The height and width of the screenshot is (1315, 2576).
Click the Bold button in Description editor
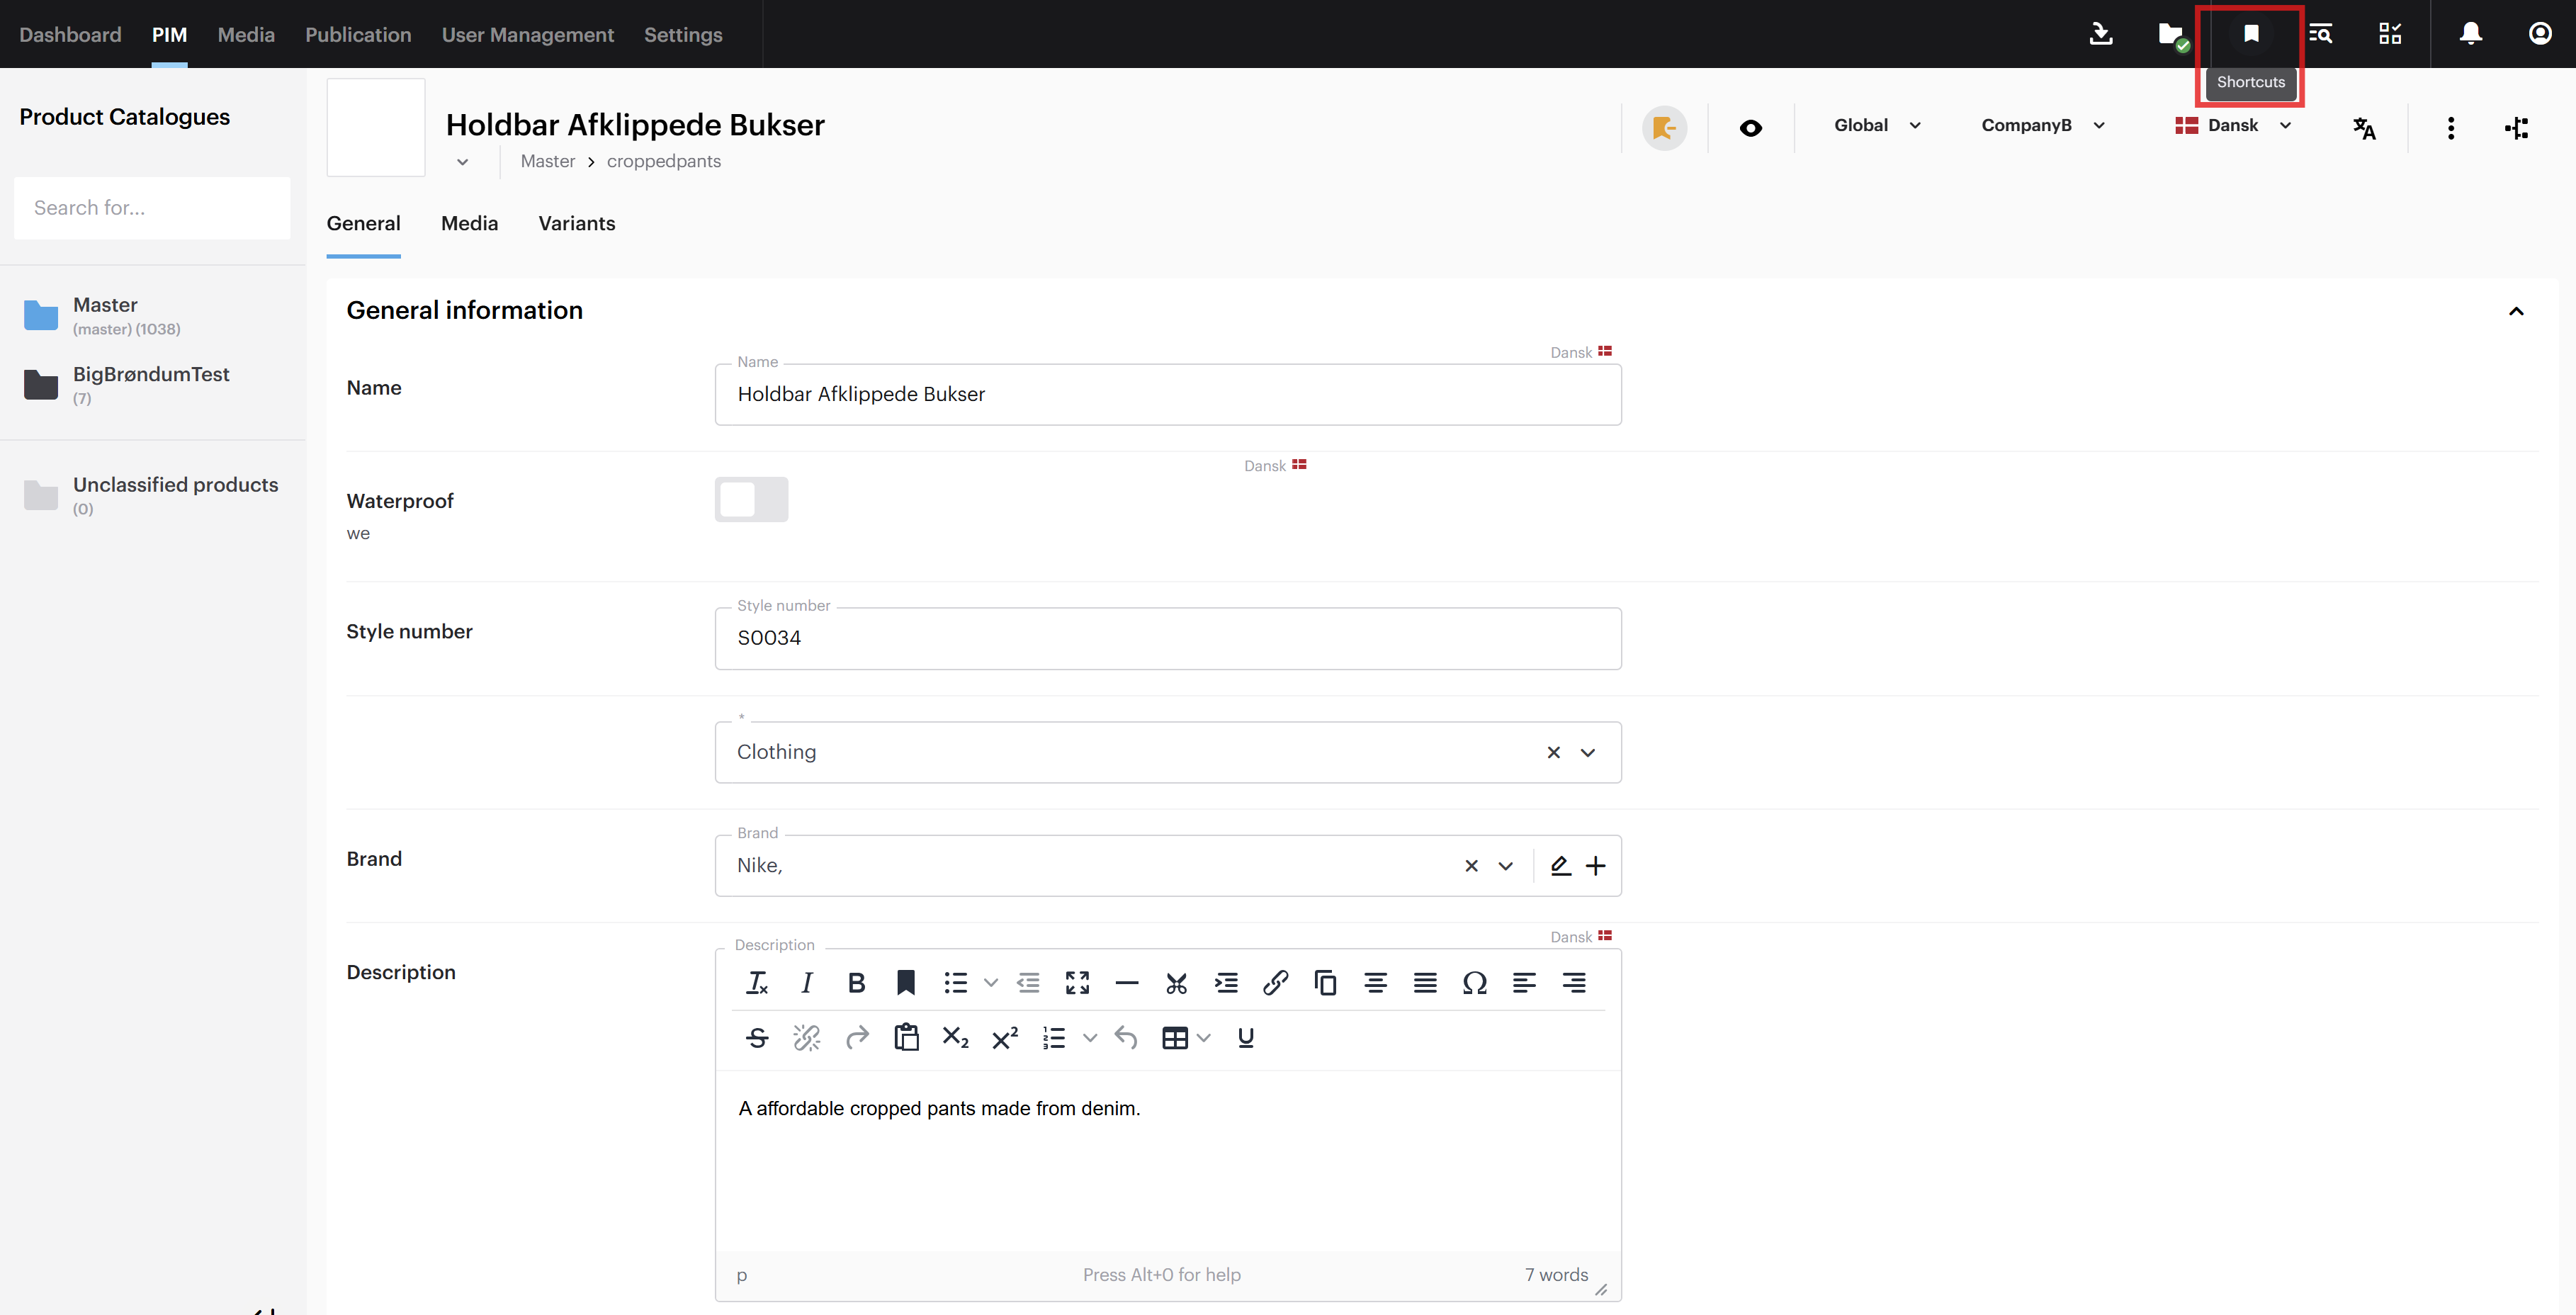pos(856,983)
